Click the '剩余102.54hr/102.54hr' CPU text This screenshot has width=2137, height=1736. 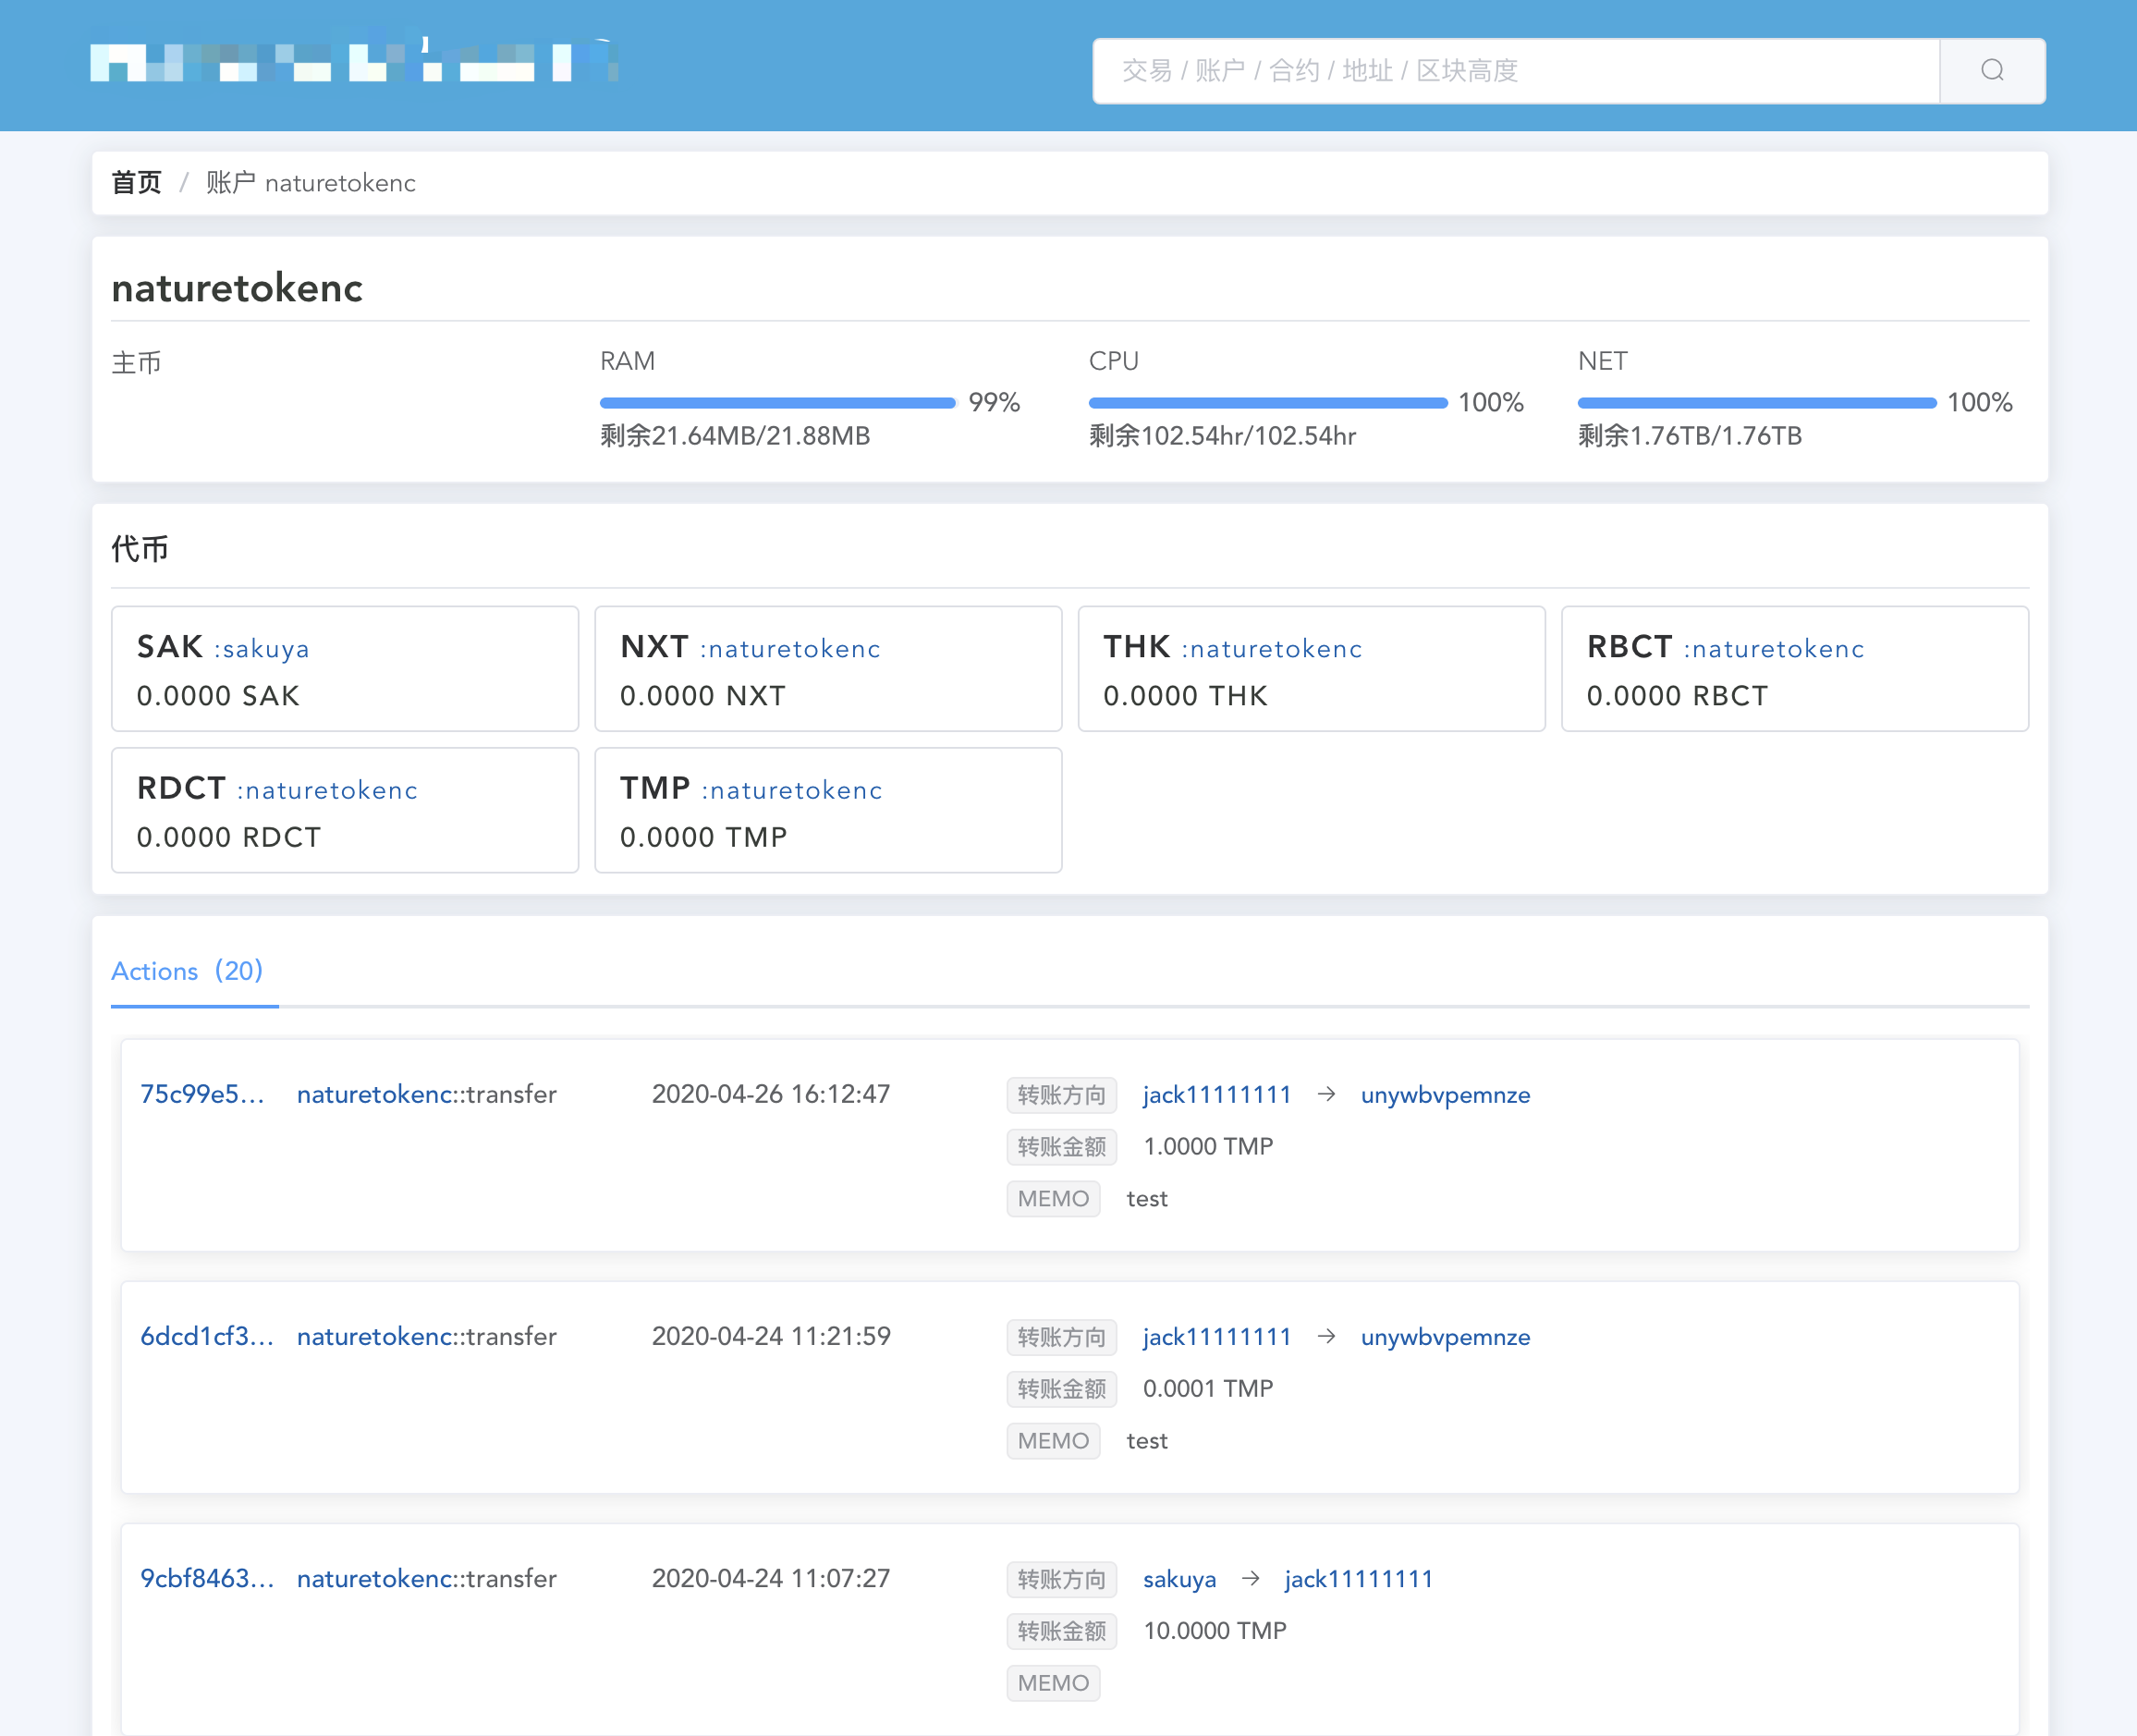point(1223,436)
